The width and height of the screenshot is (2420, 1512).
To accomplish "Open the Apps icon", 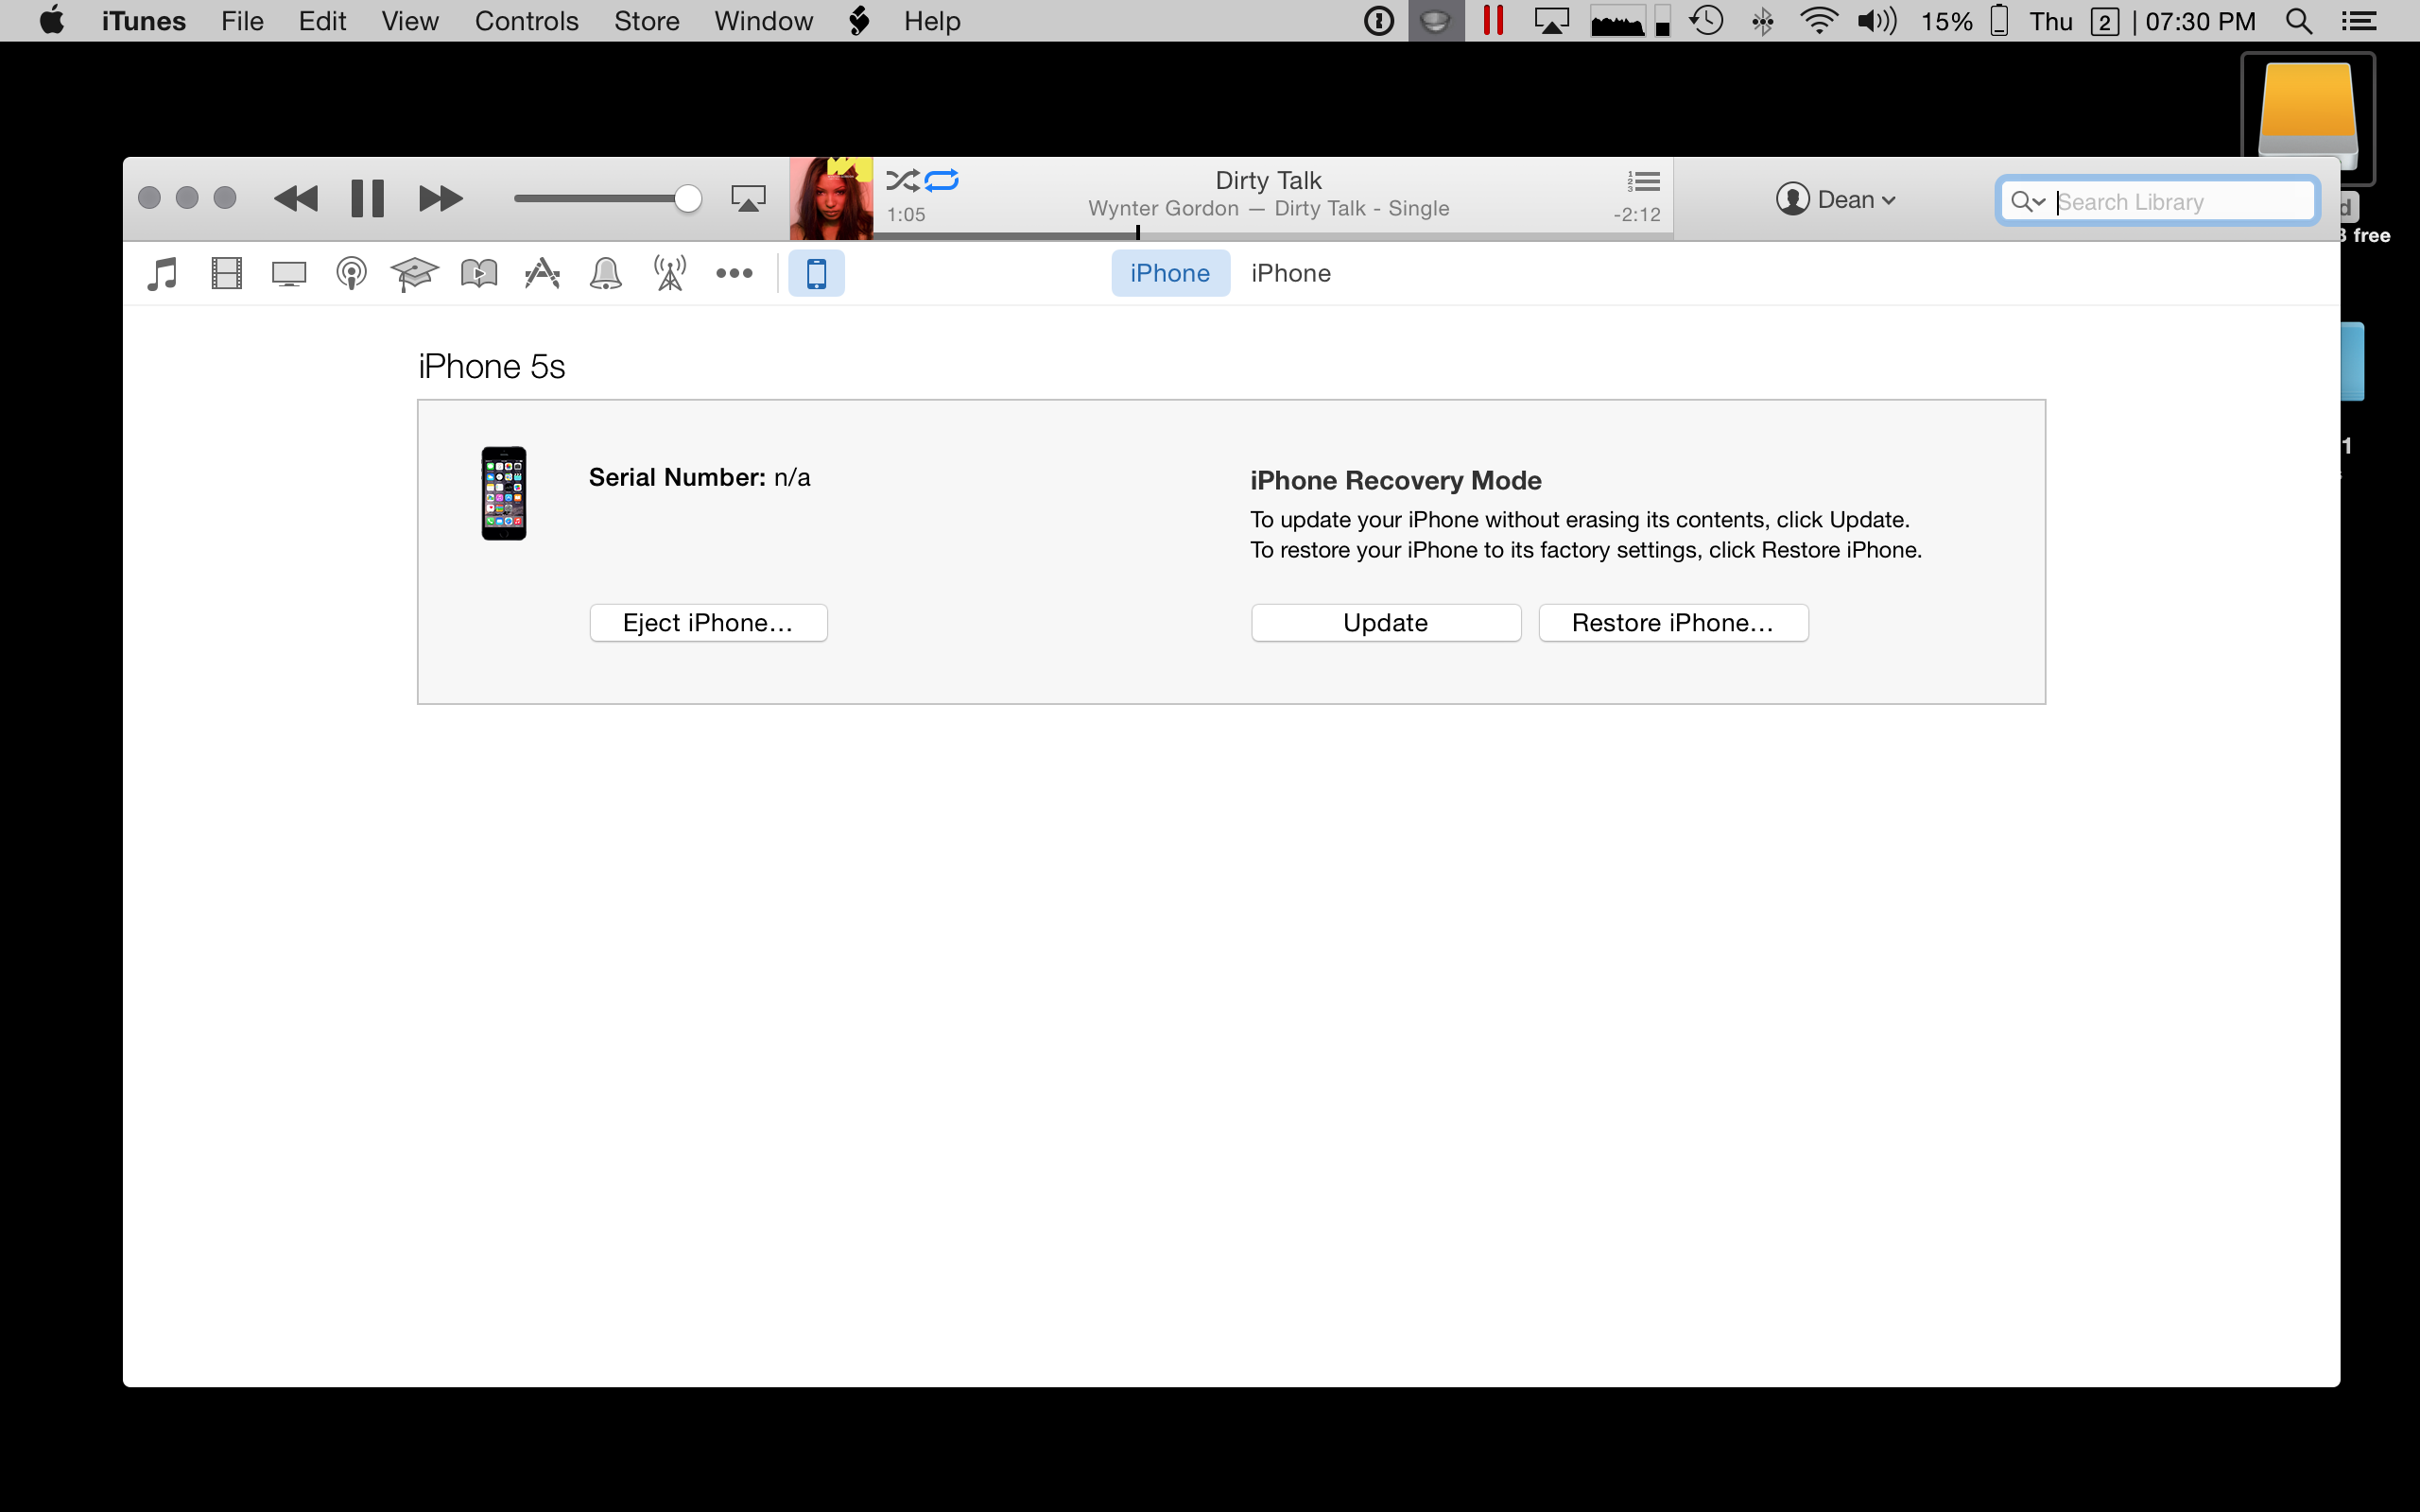I will [542, 273].
